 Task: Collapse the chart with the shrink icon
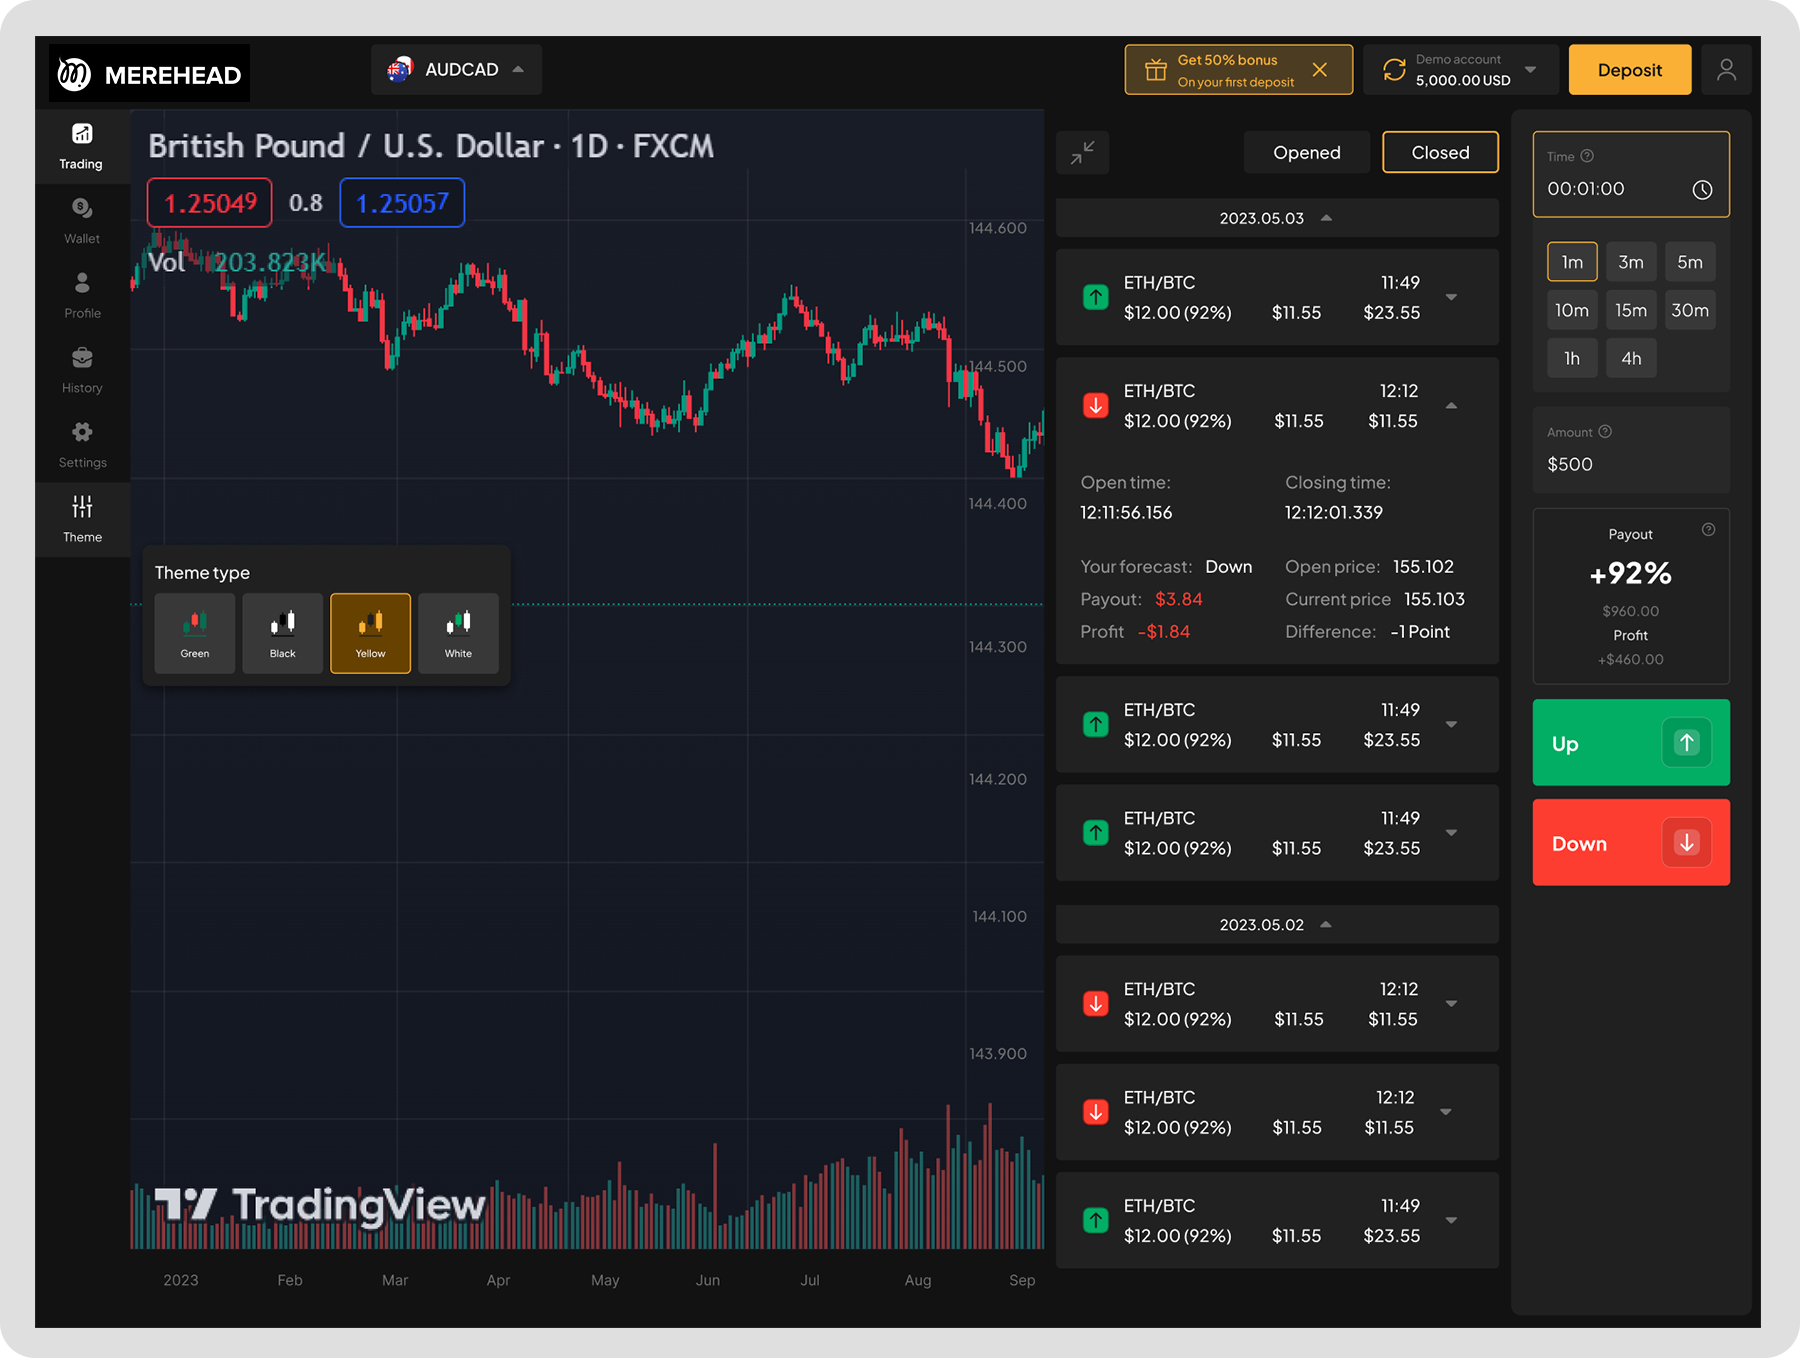click(x=1082, y=153)
